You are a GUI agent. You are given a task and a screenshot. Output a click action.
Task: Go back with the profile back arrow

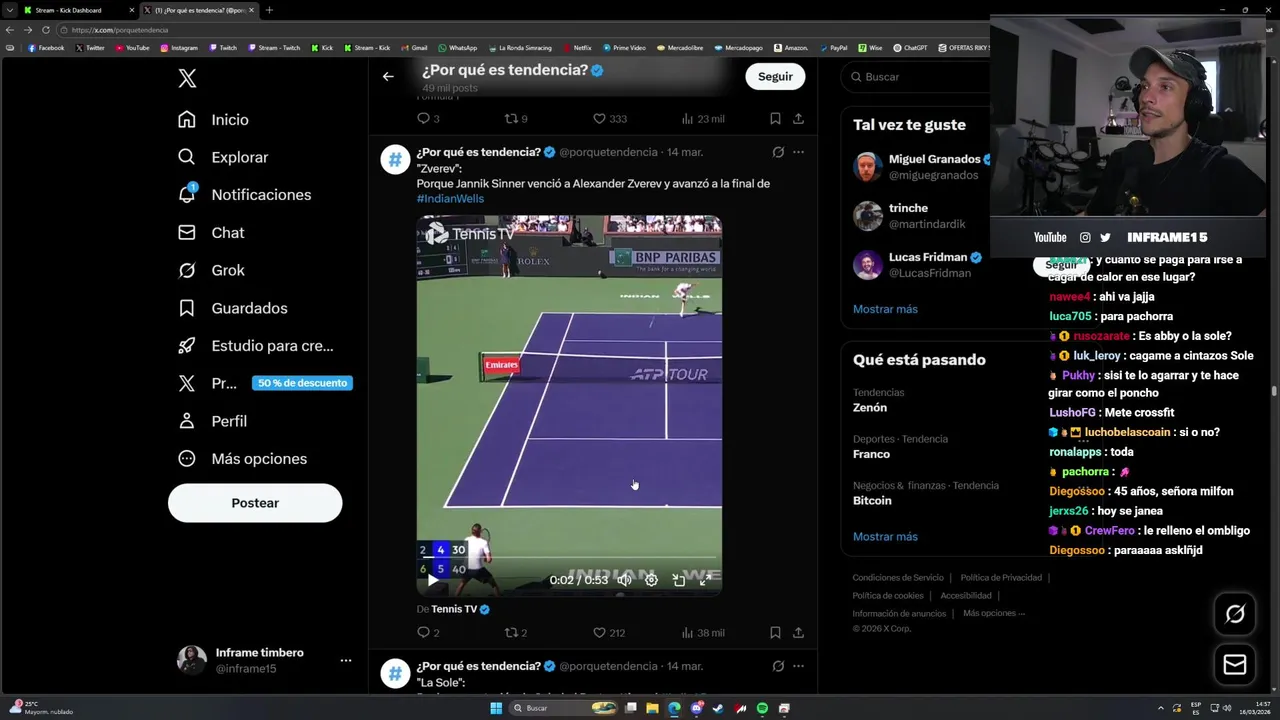click(x=388, y=76)
